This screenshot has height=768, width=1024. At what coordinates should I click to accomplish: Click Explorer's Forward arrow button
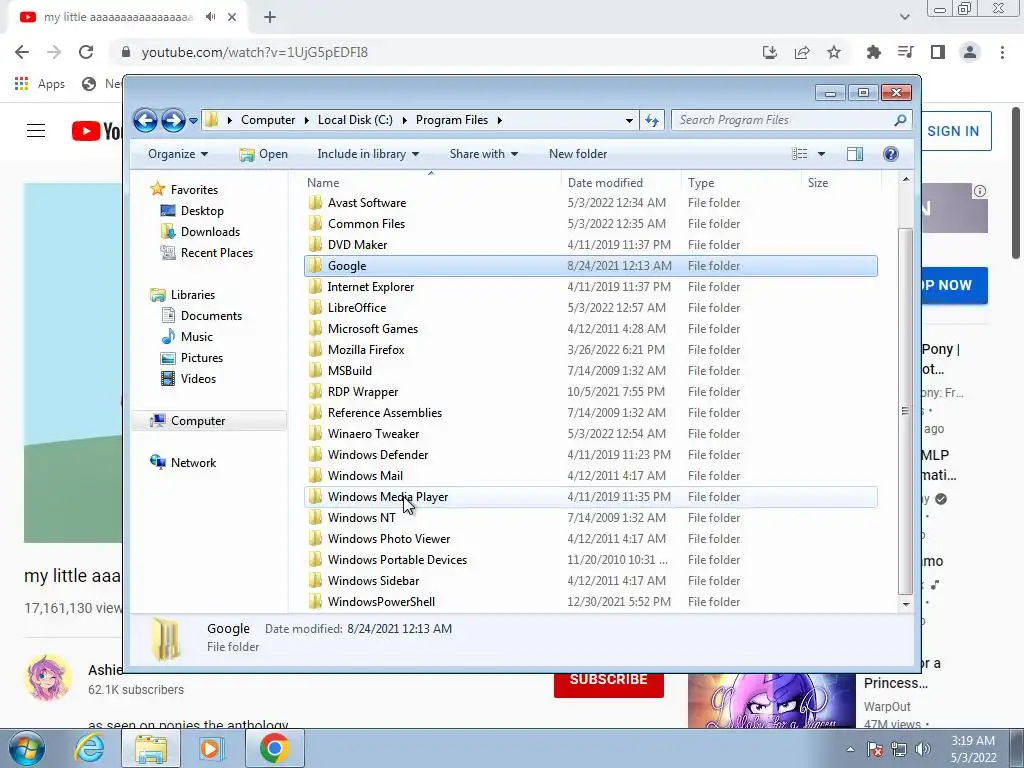(x=173, y=120)
